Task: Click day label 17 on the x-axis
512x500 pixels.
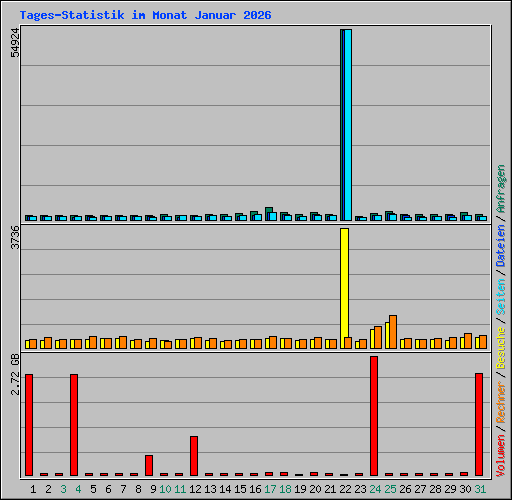Action: pyautogui.click(x=270, y=489)
